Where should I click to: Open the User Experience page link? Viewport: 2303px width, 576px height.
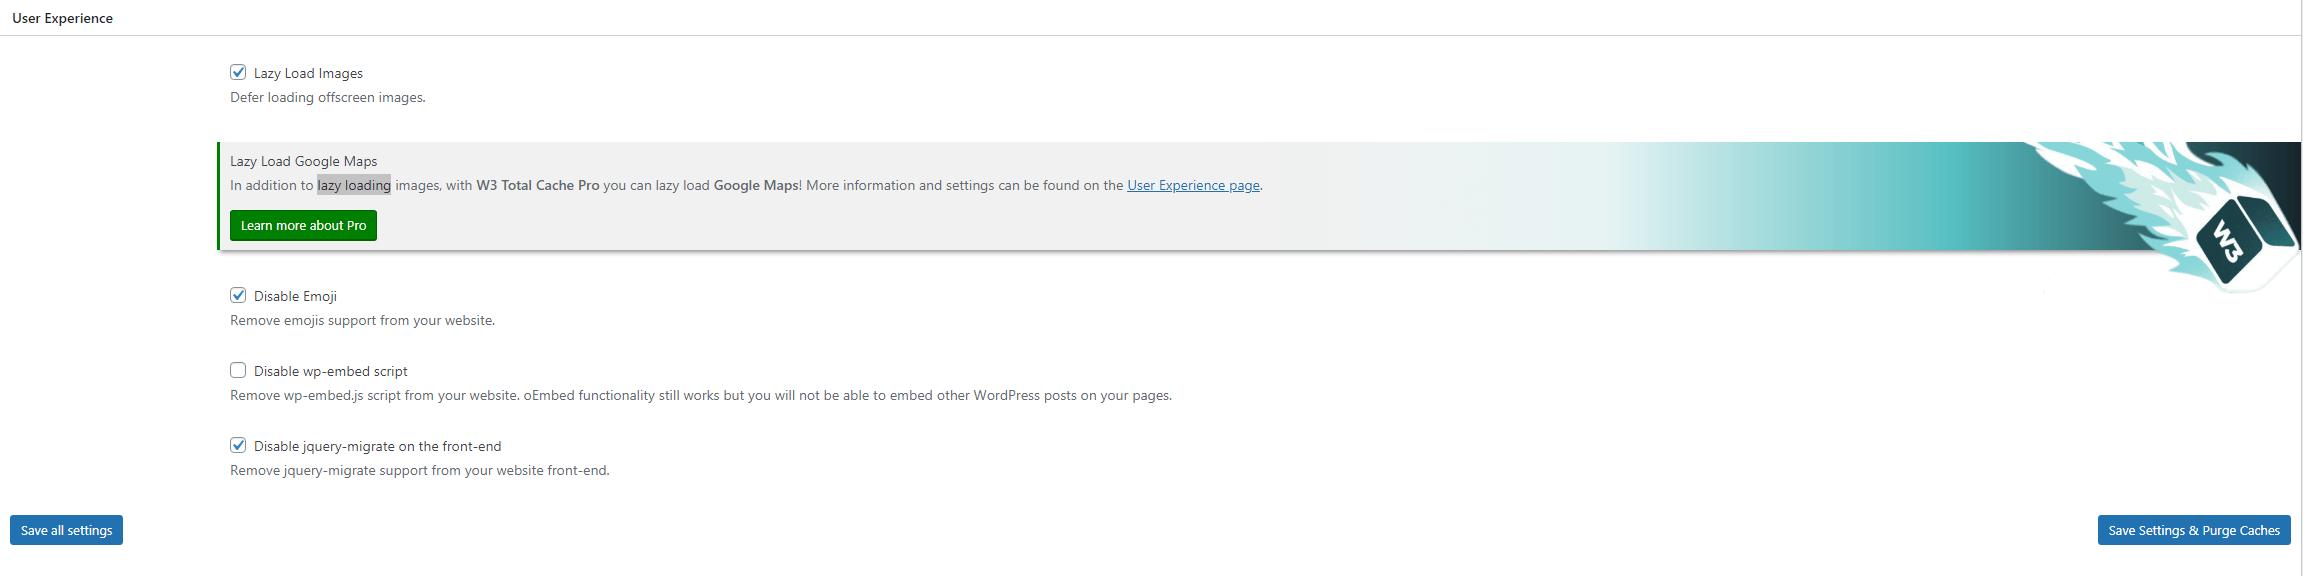click(1193, 185)
